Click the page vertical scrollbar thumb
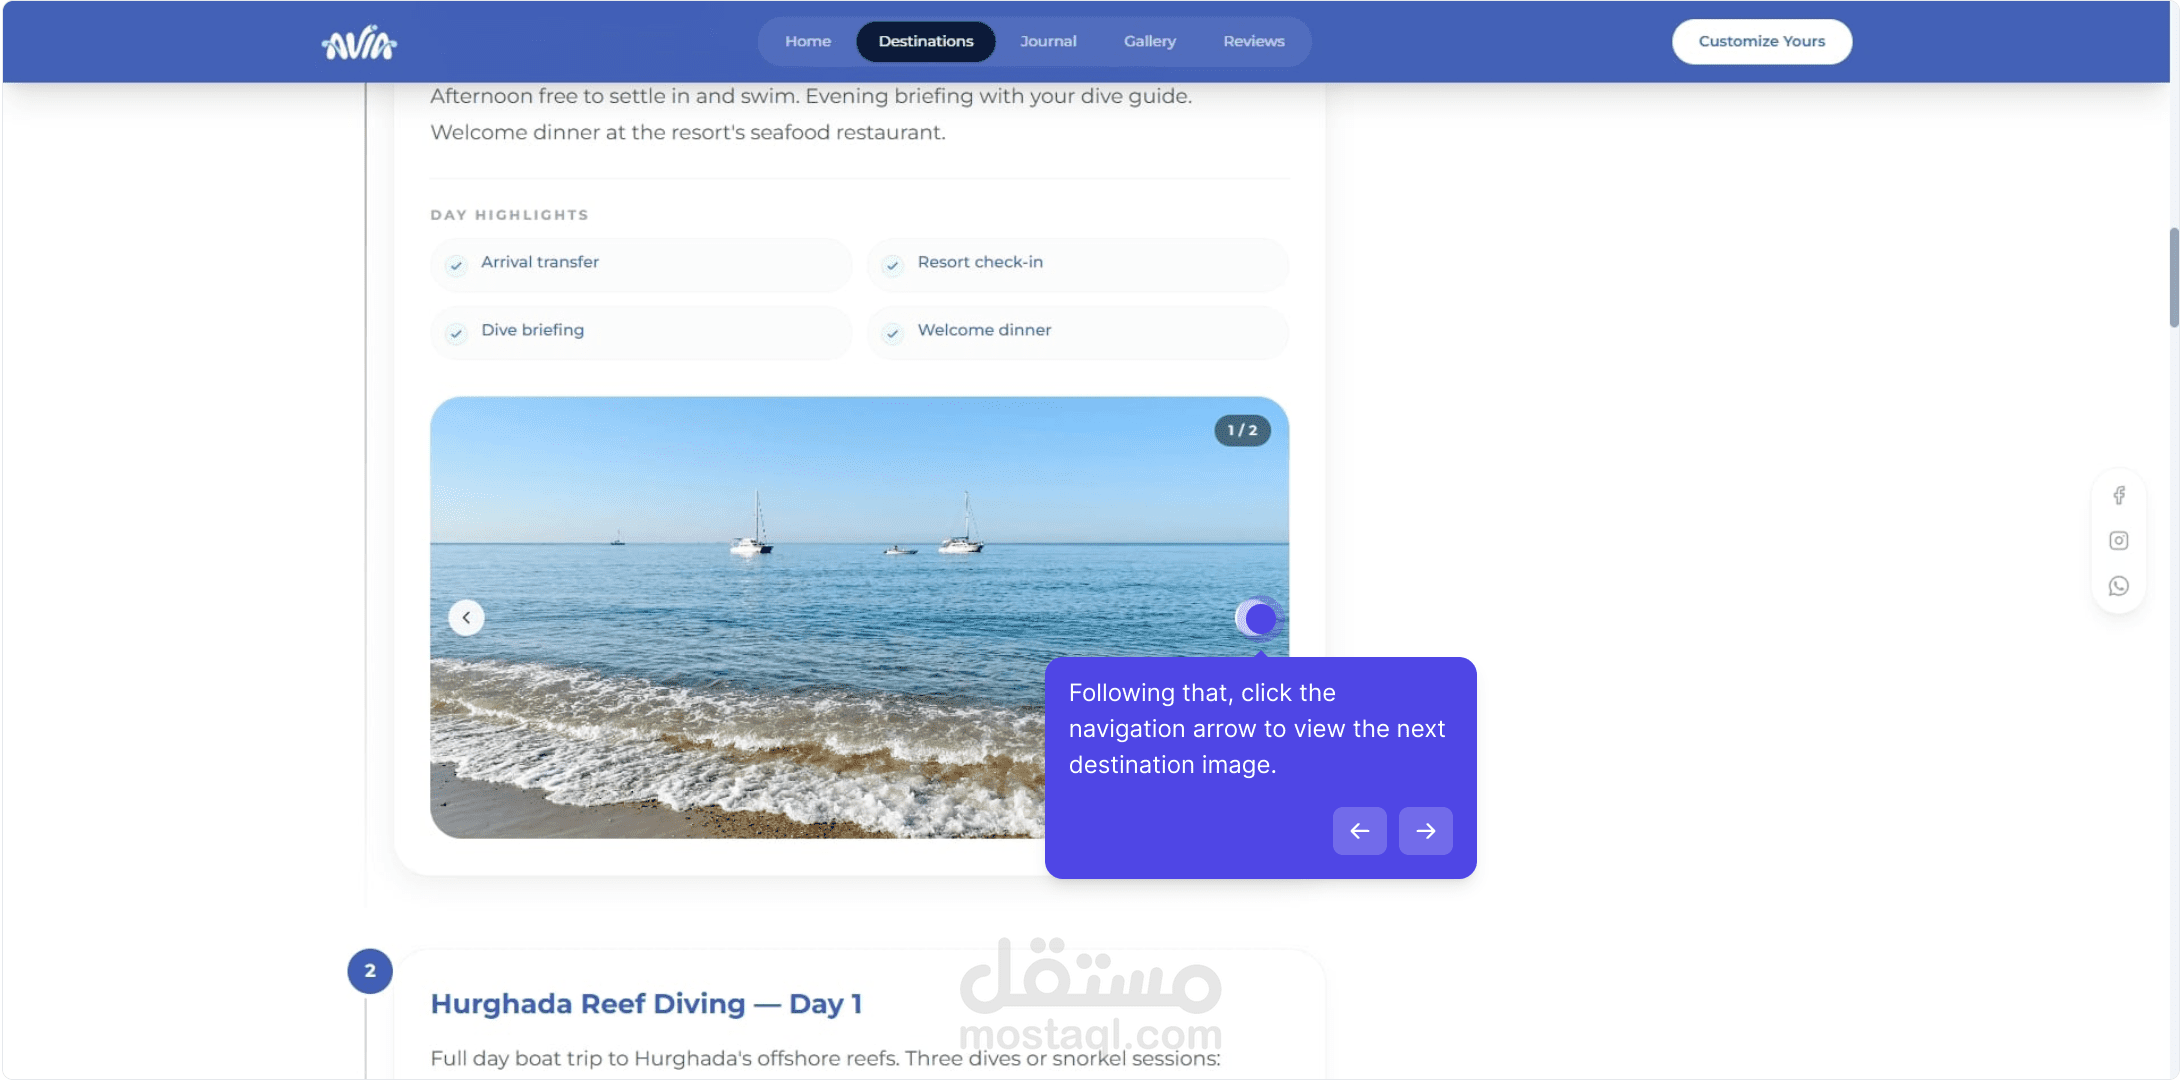This screenshot has height=1080, width=2182. (x=2173, y=278)
